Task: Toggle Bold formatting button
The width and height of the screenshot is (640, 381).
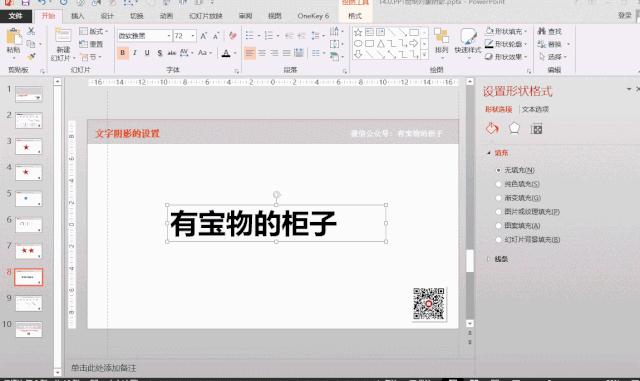Action: tap(122, 53)
